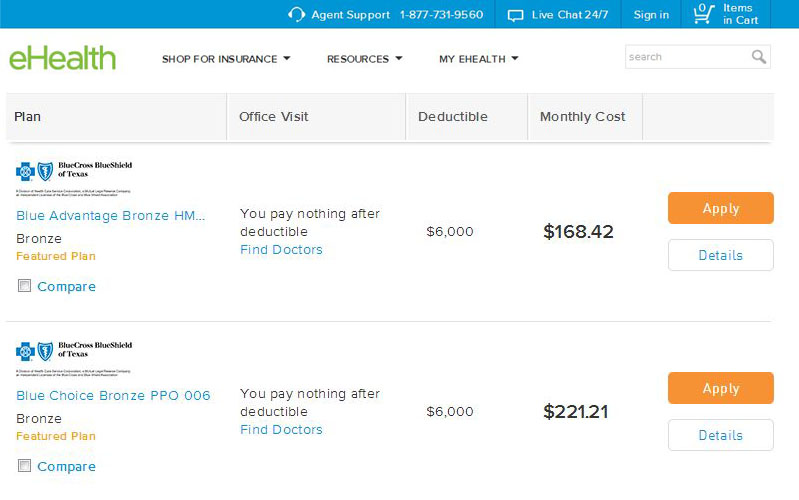Click the second BlueCross BlueShield logo
Viewport: 799px width, 500px height.
point(74,356)
